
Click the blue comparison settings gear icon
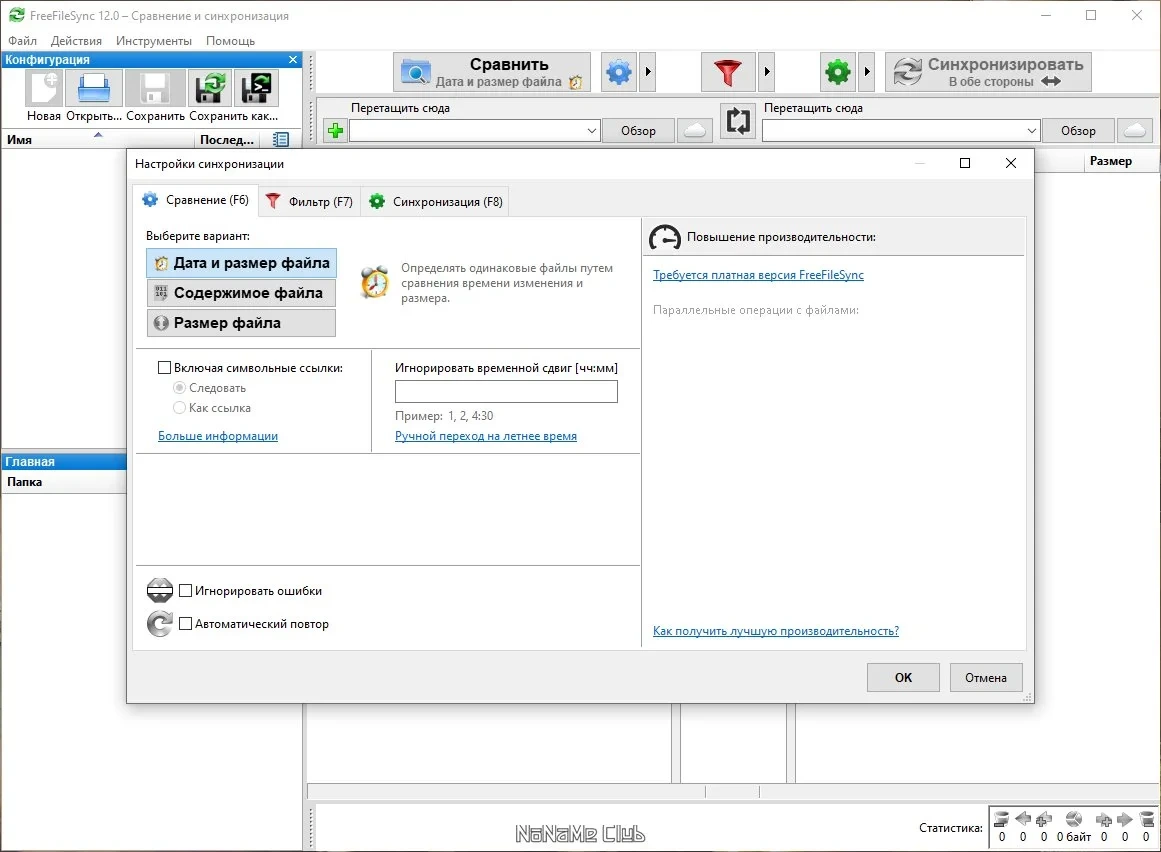[x=619, y=72]
